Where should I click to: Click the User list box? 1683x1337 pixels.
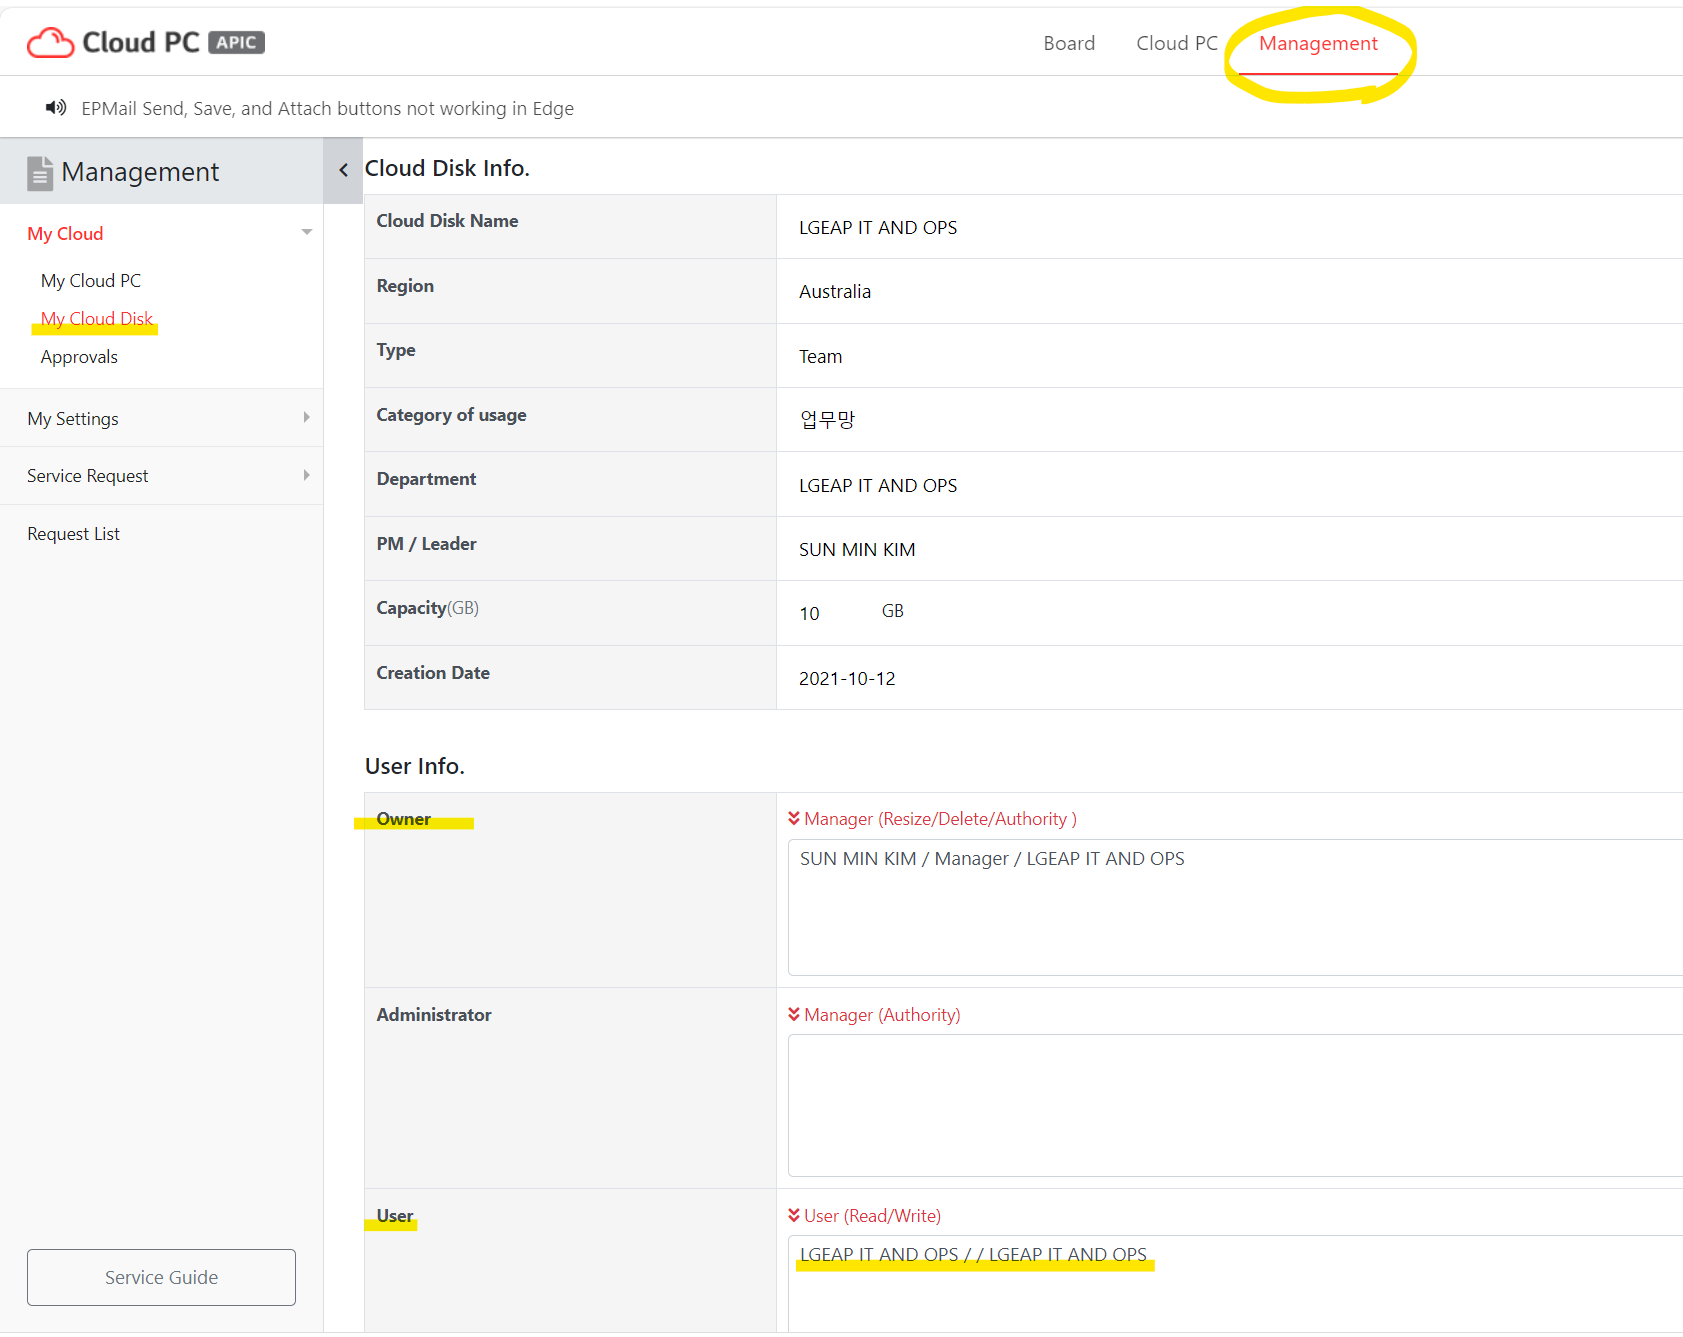point(1235,1284)
